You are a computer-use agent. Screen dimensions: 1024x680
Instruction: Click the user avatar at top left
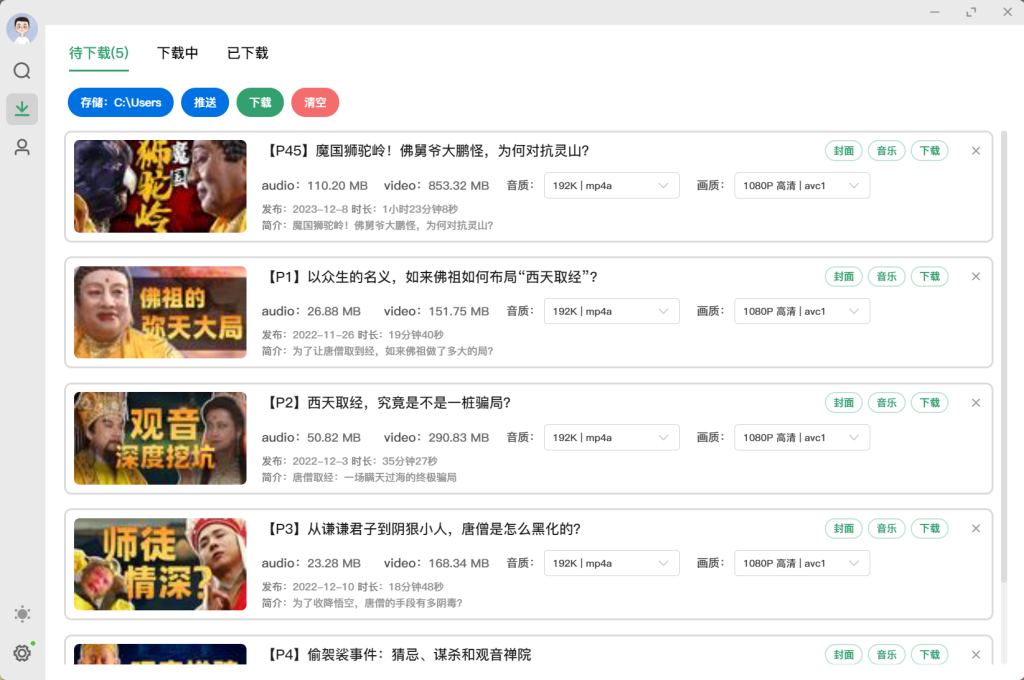(x=20, y=27)
